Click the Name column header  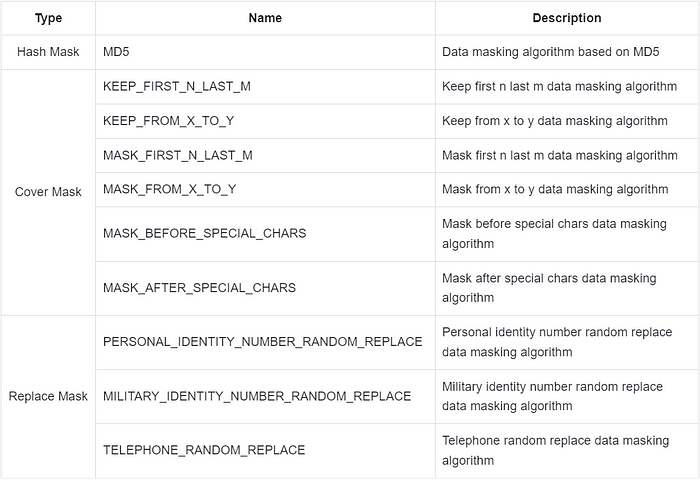tap(265, 18)
